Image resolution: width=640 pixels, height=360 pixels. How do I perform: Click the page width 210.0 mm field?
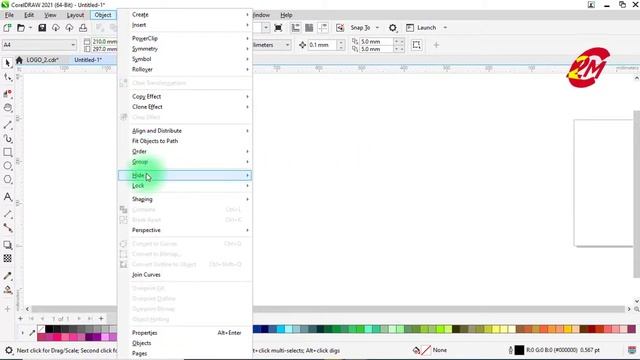(104, 41)
